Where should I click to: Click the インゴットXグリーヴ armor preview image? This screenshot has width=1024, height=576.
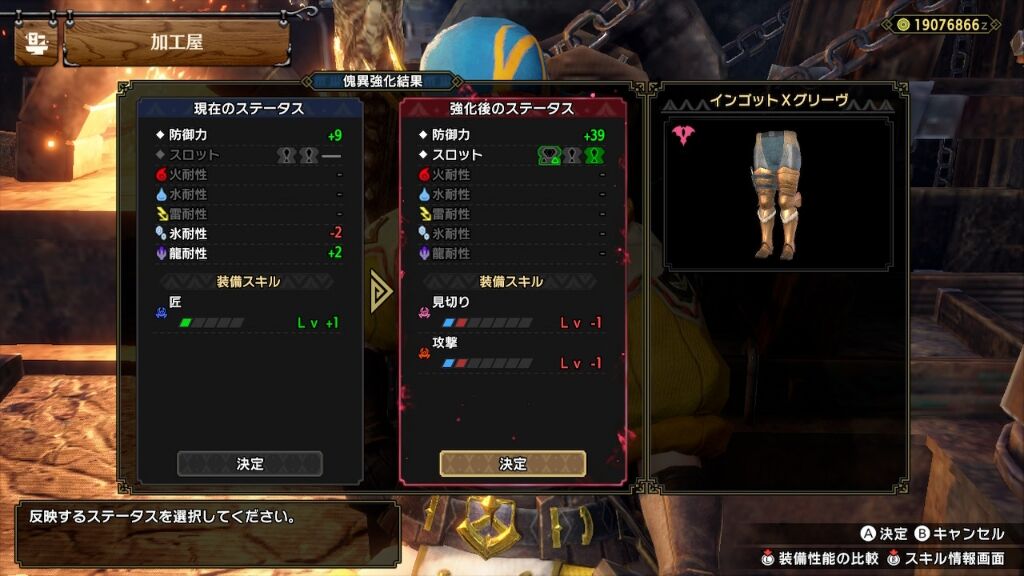[x=777, y=195]
